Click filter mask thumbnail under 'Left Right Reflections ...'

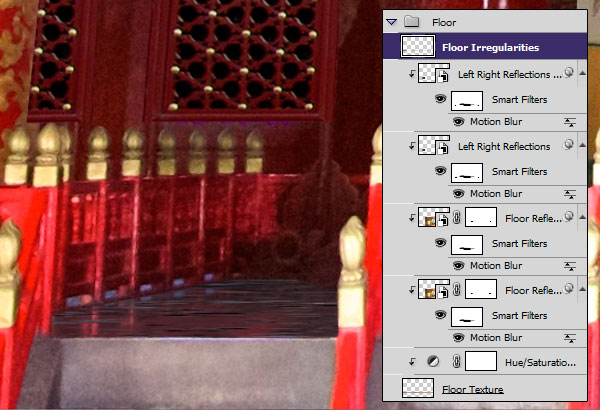pyautogui.click(x=467, y=101)
